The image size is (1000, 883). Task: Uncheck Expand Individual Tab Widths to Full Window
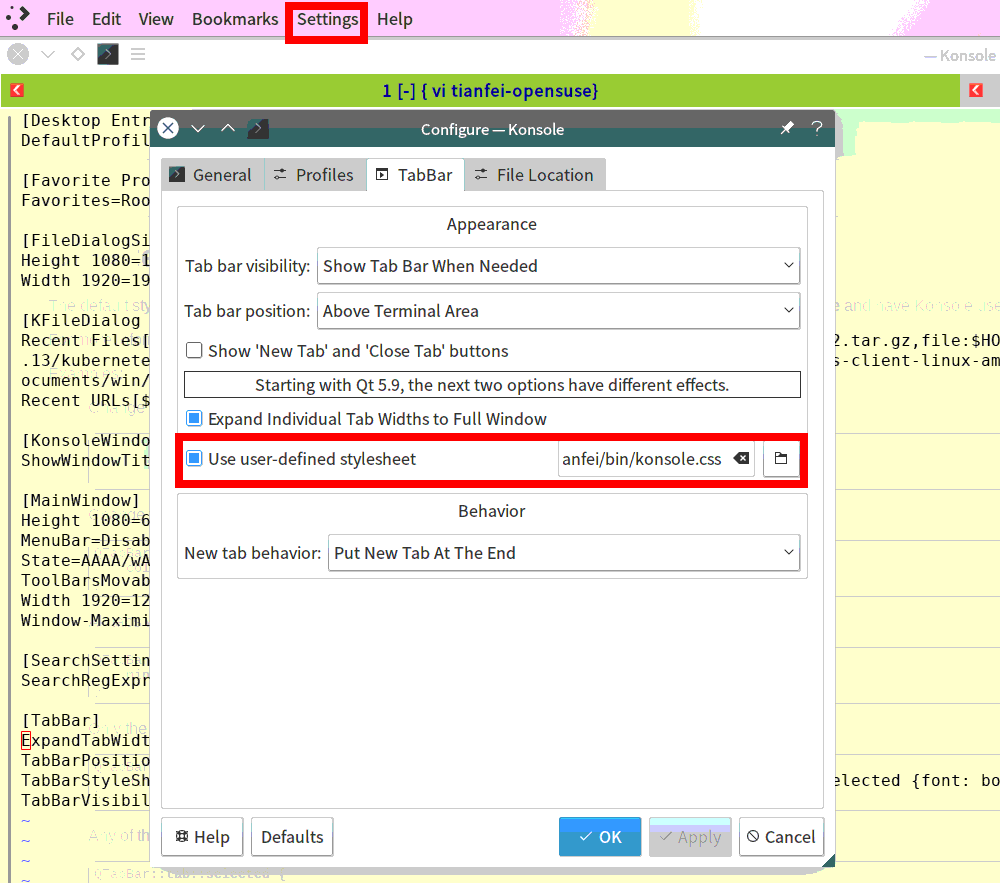pyautogui.click(x=195, y=419)
